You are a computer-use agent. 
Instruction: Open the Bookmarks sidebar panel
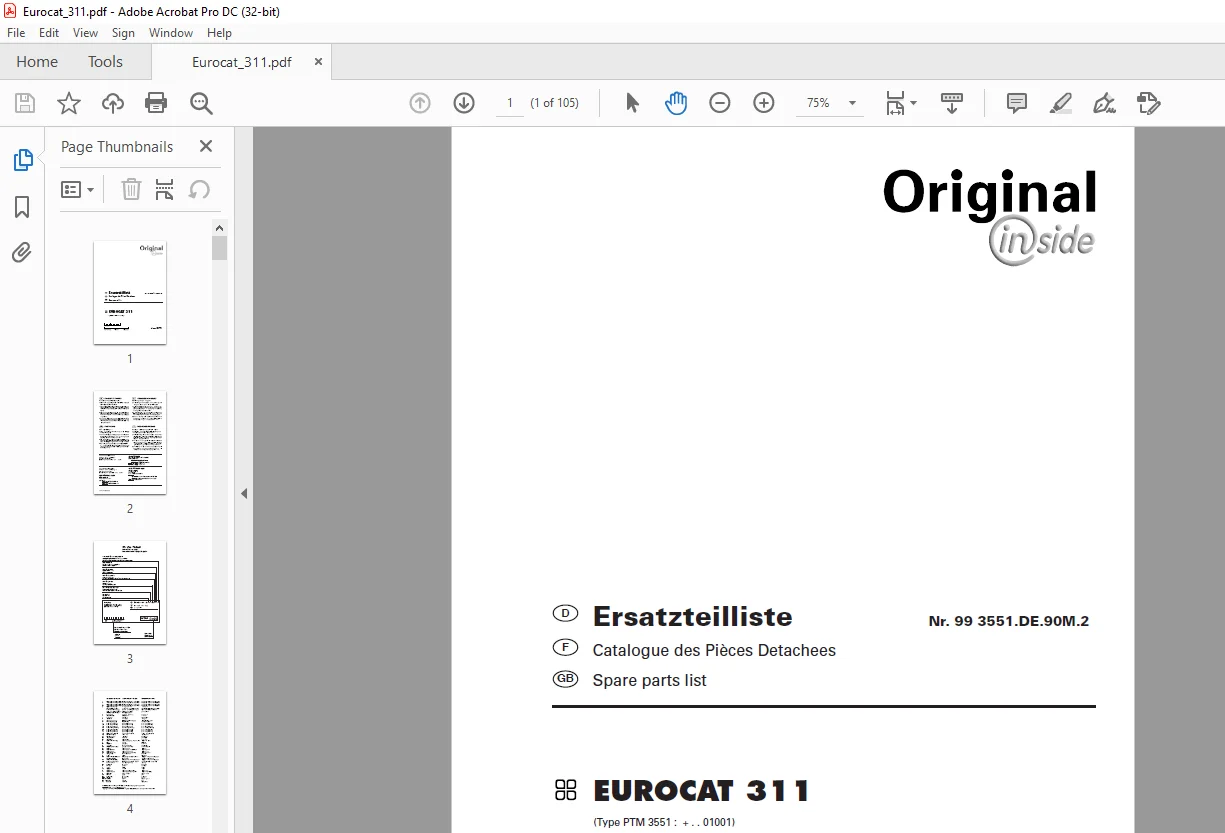tap(22, 207)
